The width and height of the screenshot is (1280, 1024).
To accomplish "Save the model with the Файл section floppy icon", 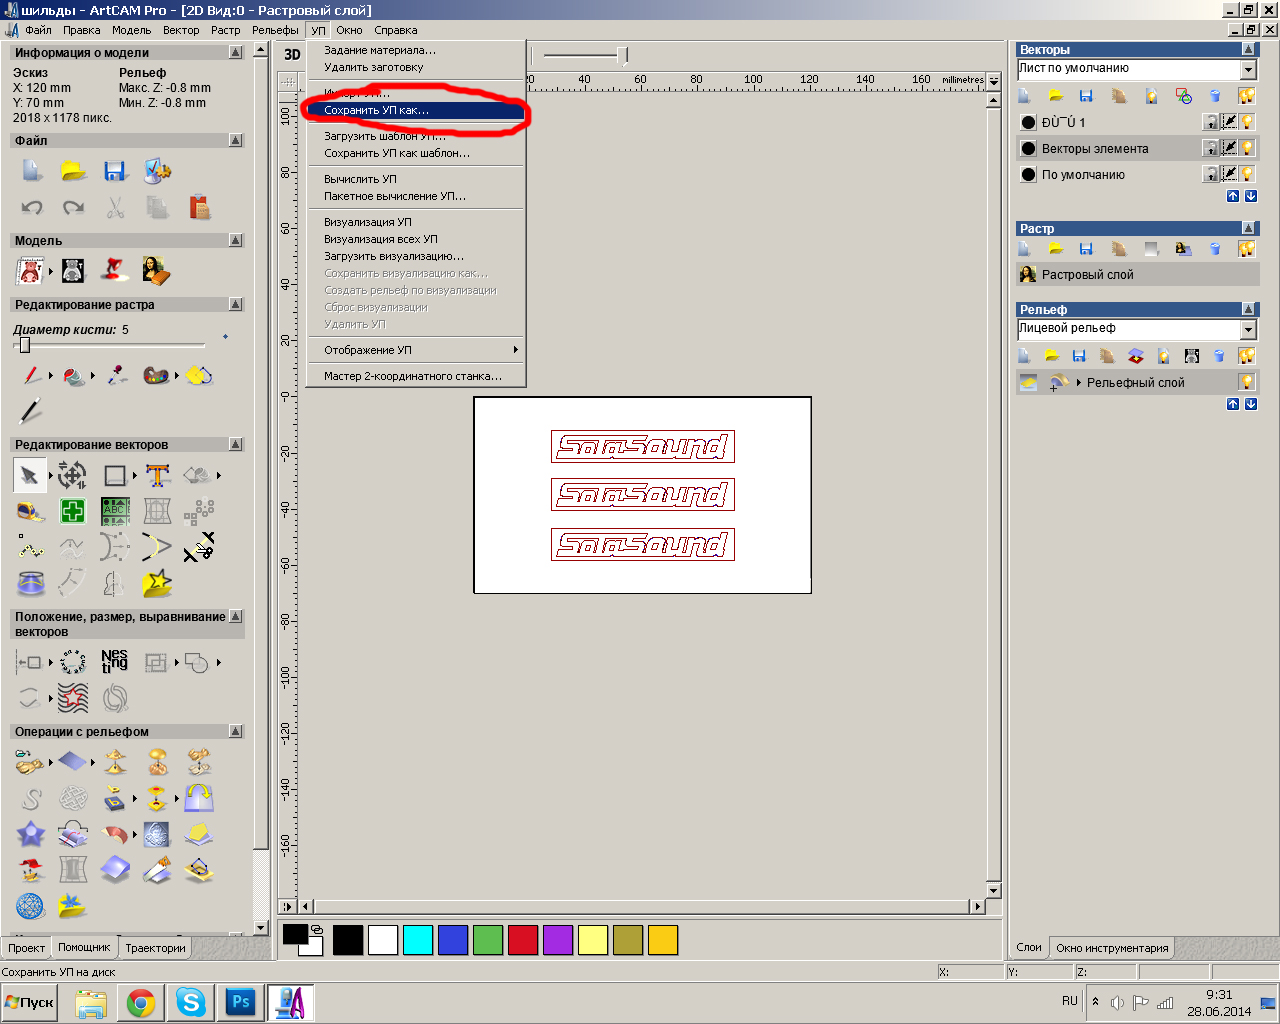I will [x=115, y=171].
